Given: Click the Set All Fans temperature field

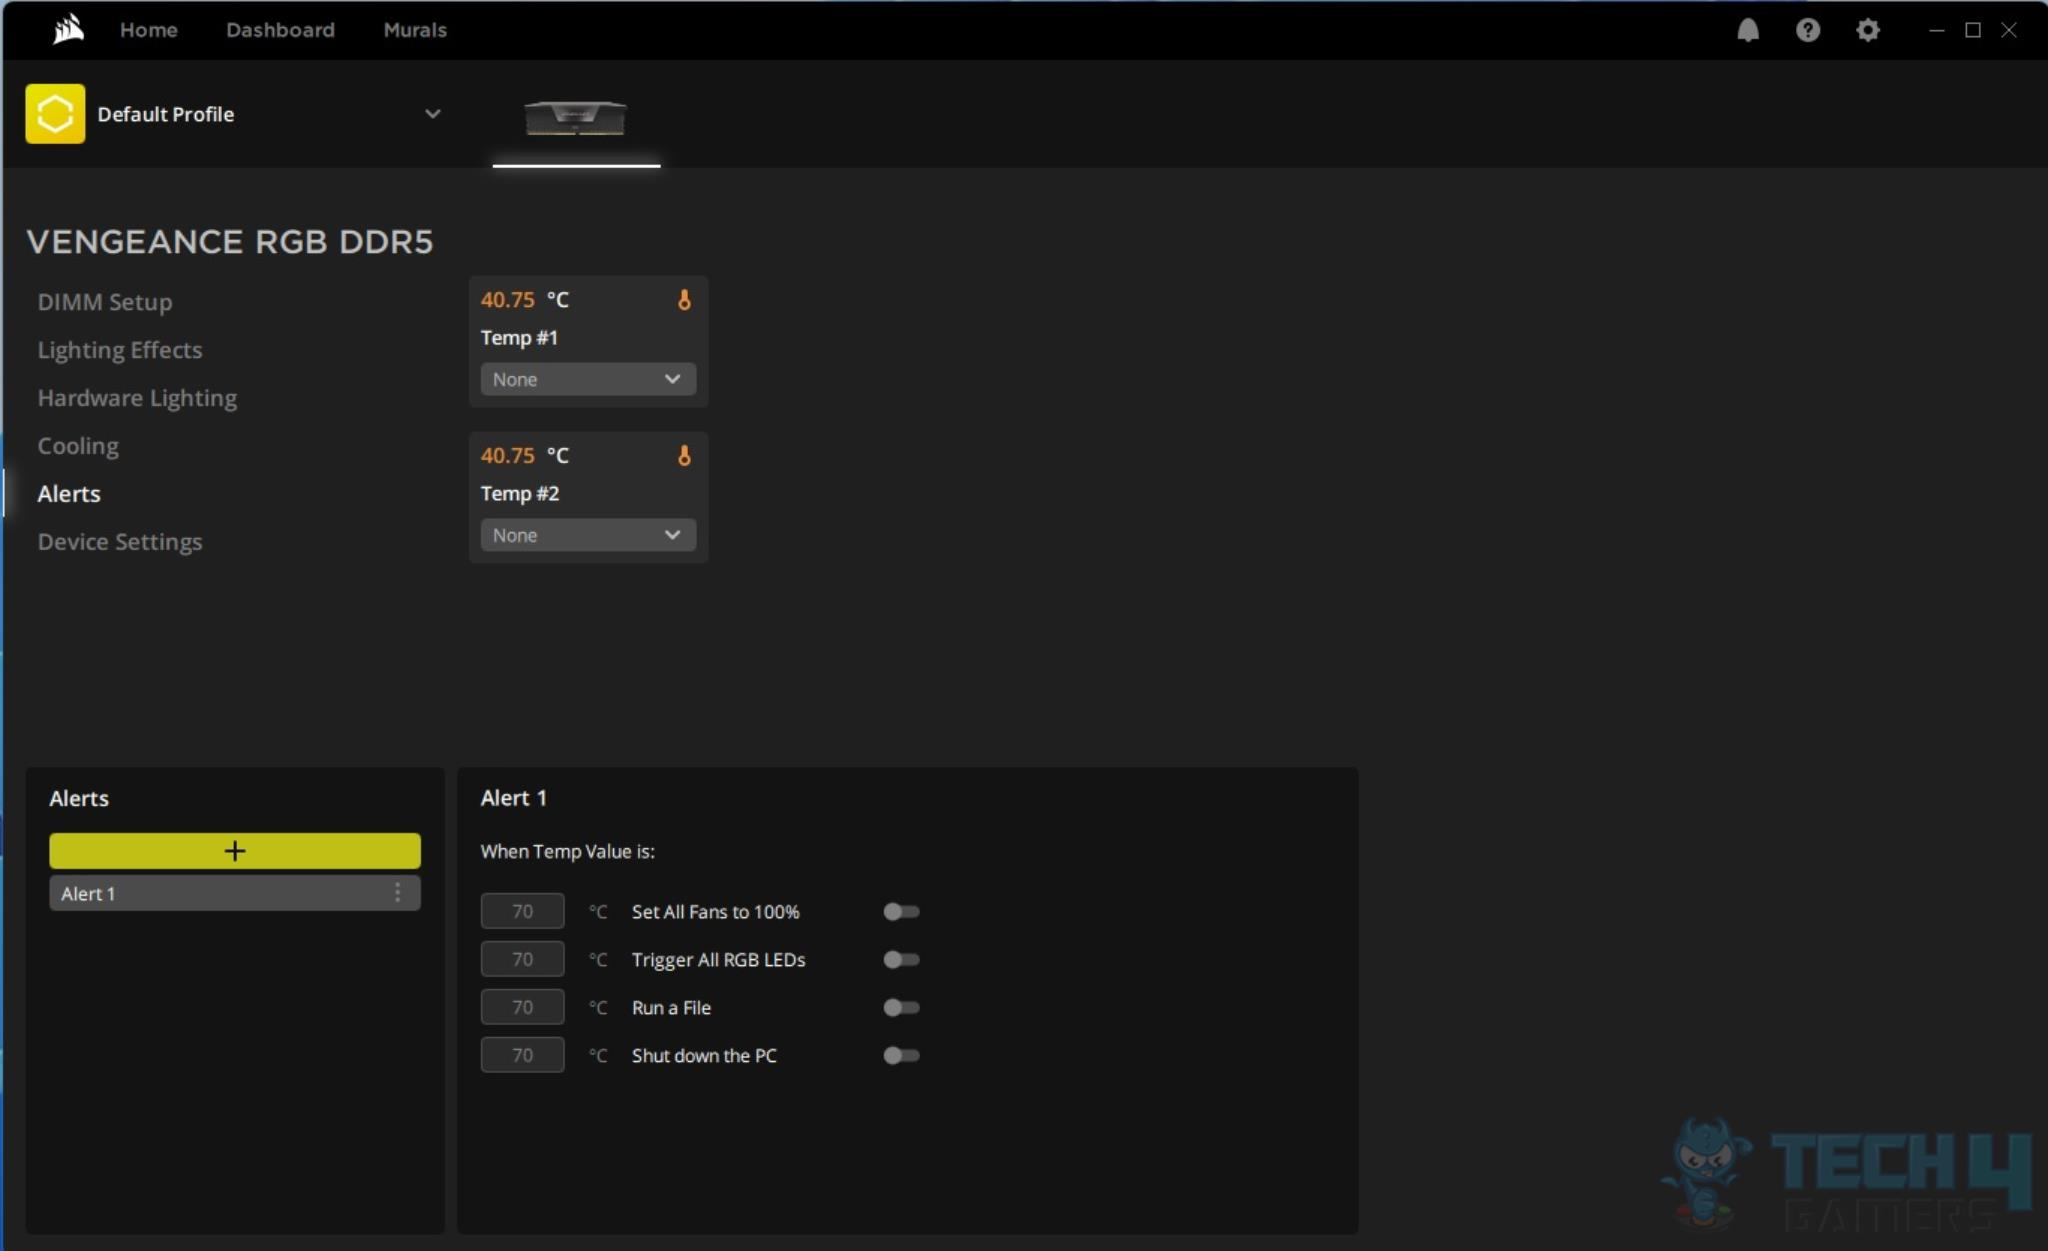Looking at the screenshot, I should click(522, 912).
